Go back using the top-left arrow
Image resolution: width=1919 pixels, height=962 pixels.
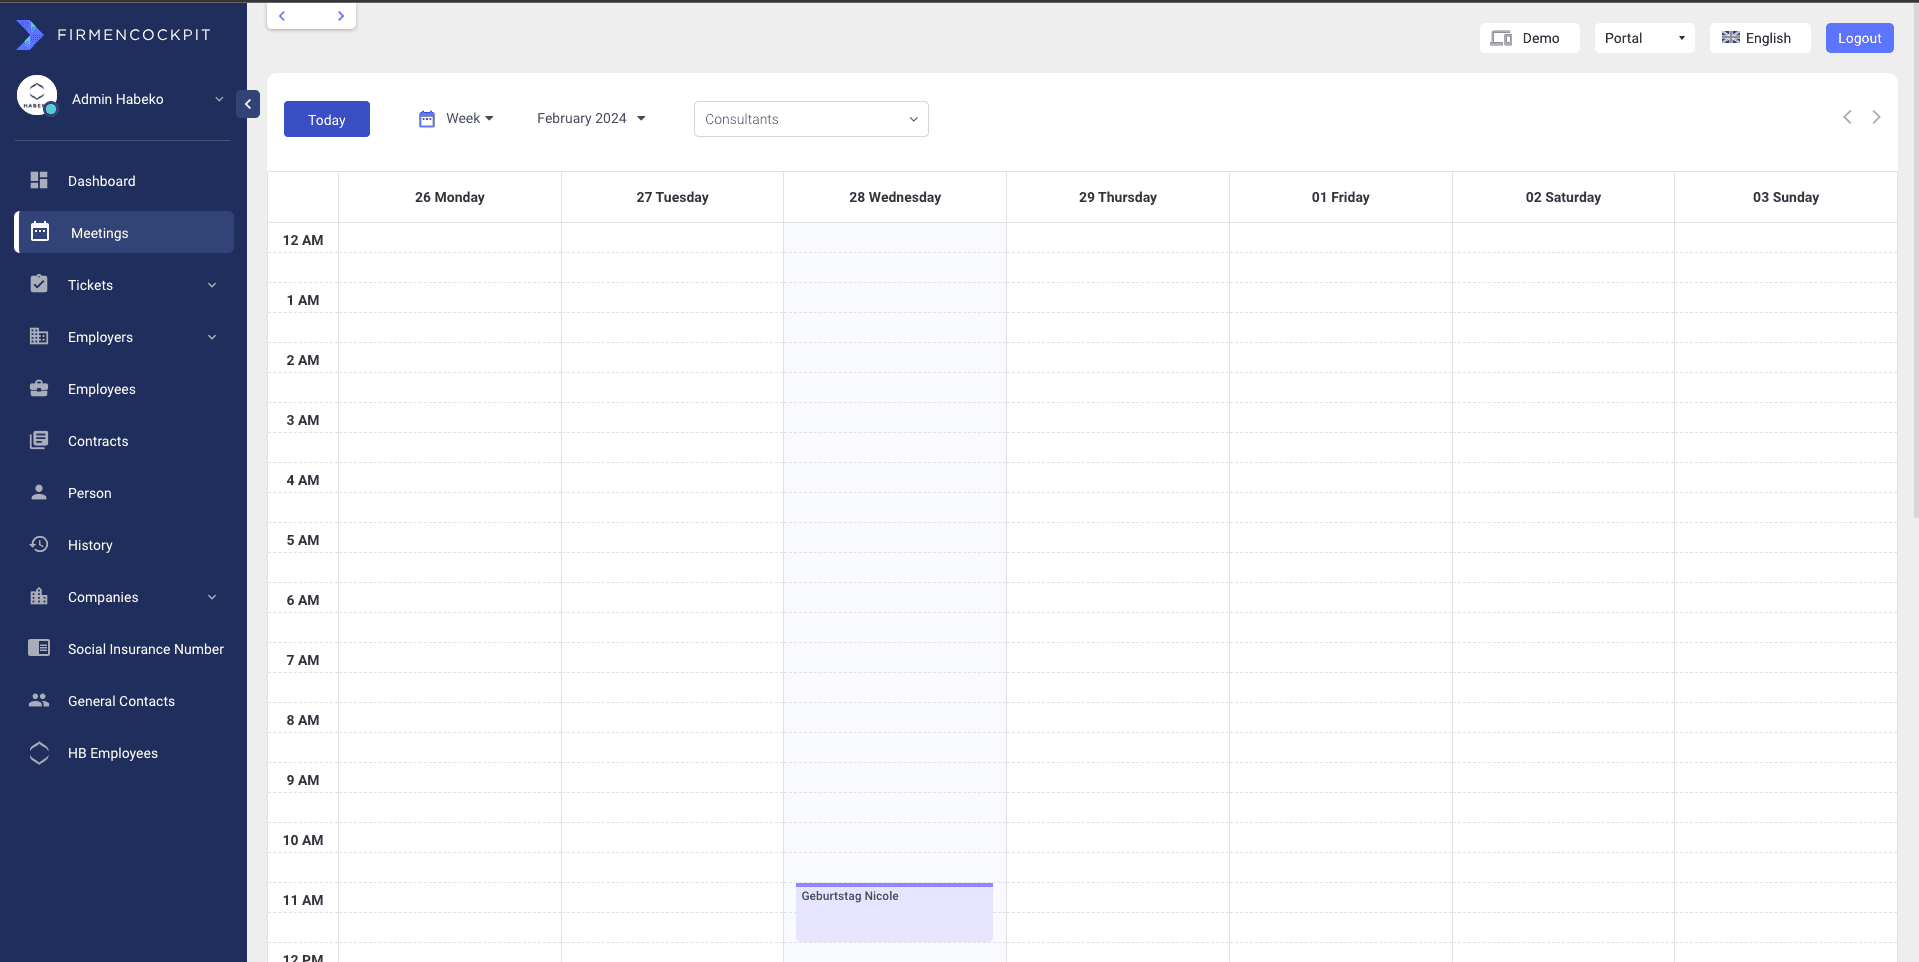click(283, 16)
